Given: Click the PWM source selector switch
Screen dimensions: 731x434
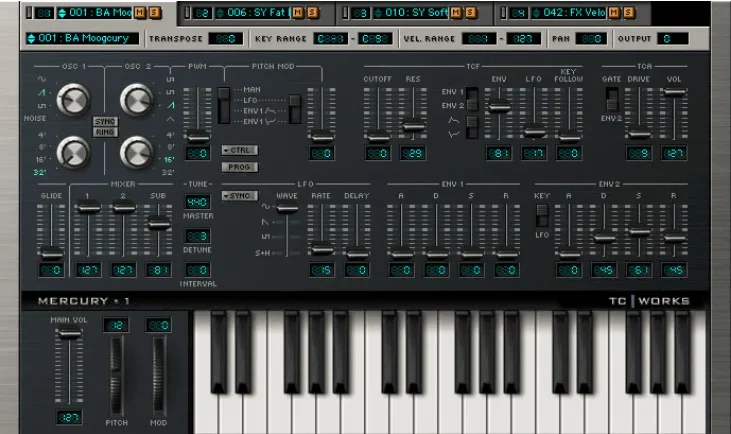Looking at the screenshot, I should [224, 105].
